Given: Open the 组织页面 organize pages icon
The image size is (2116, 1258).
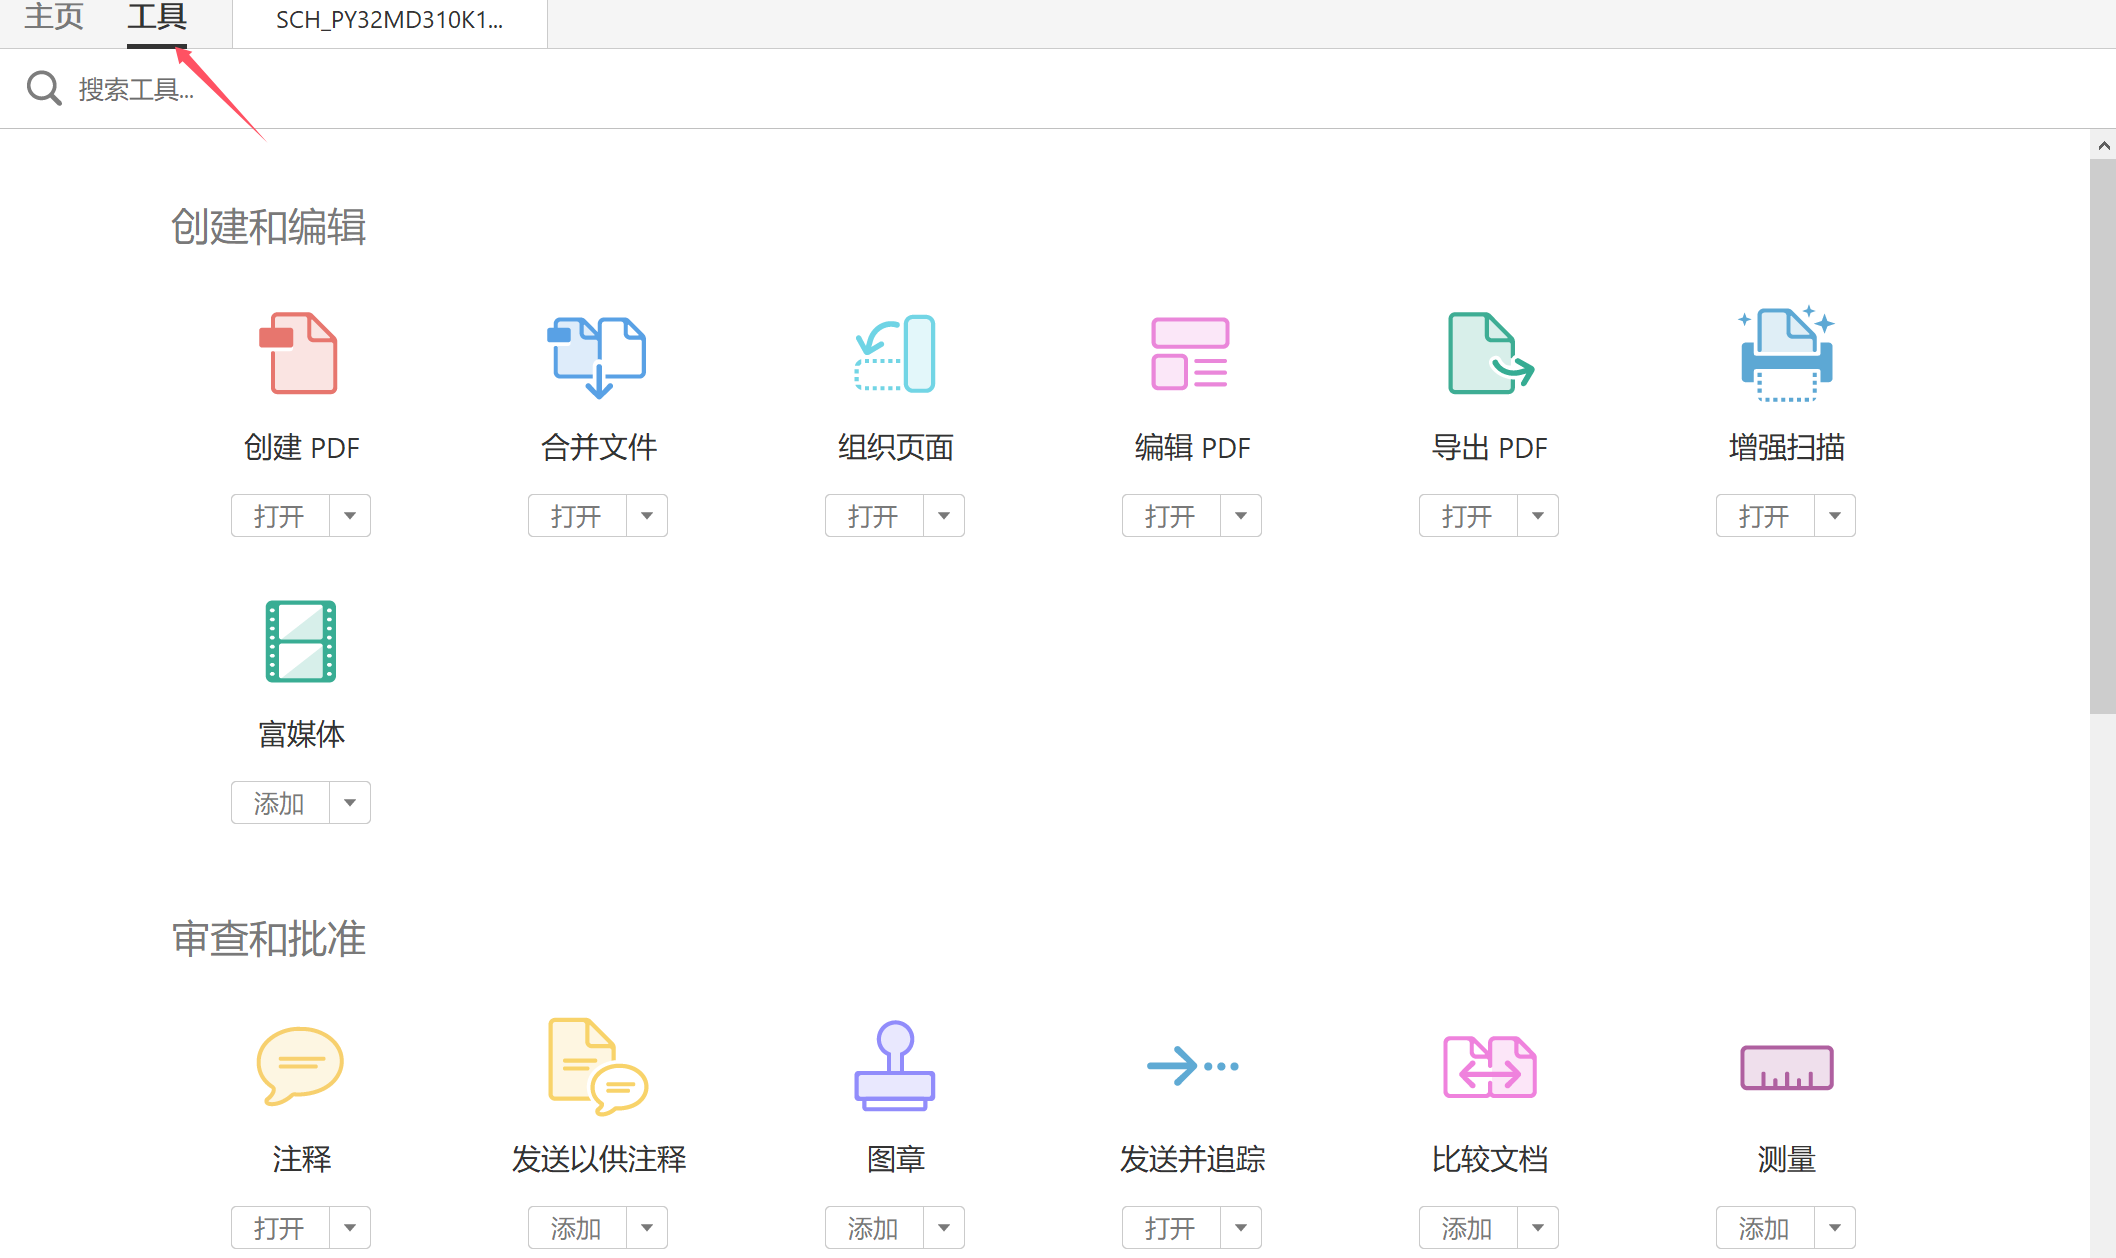Looking at the screenshot, I should coord(895,354).
